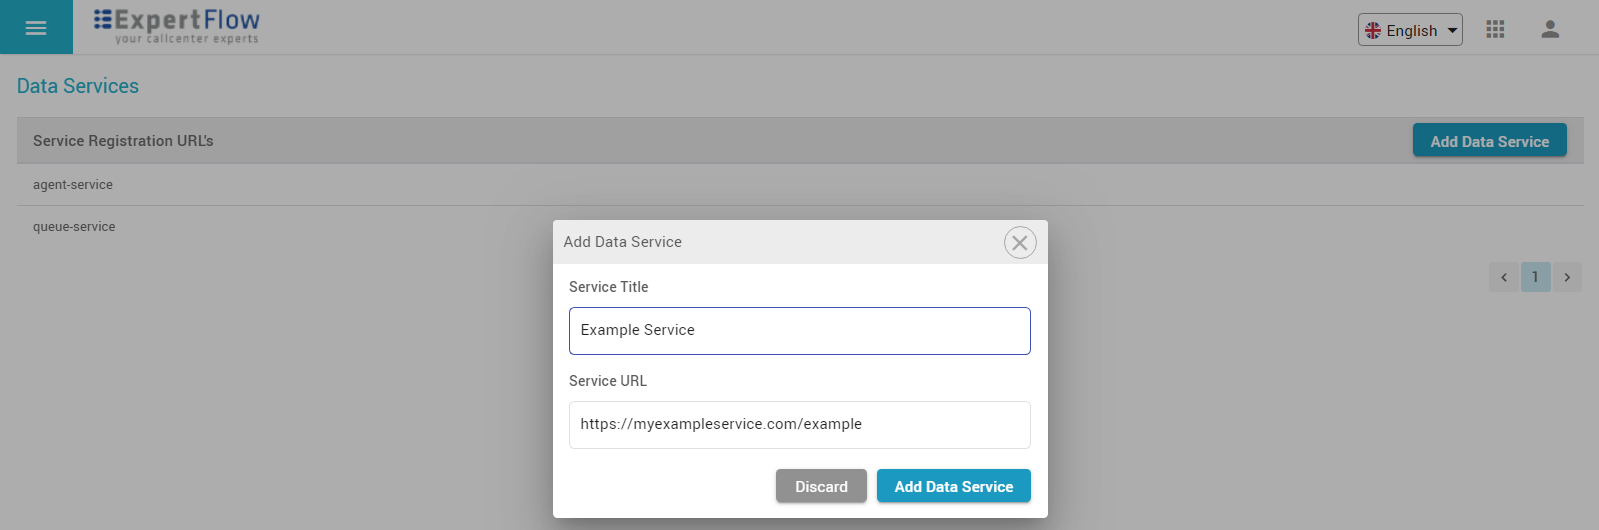Screen dimensions: 1599x530
Task: Click the Service Registration URL's column header
Action: 123,141
